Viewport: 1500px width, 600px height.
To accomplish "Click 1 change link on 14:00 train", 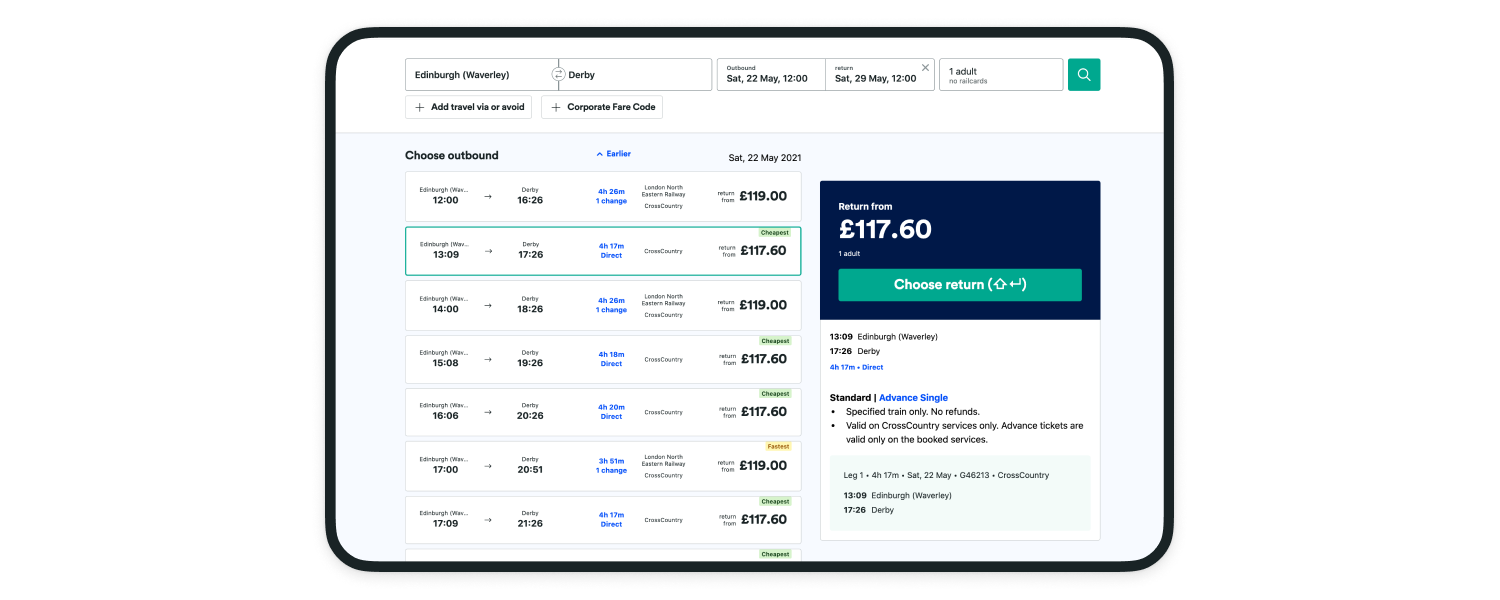I will pyautogui.click(x=611, y=310).
